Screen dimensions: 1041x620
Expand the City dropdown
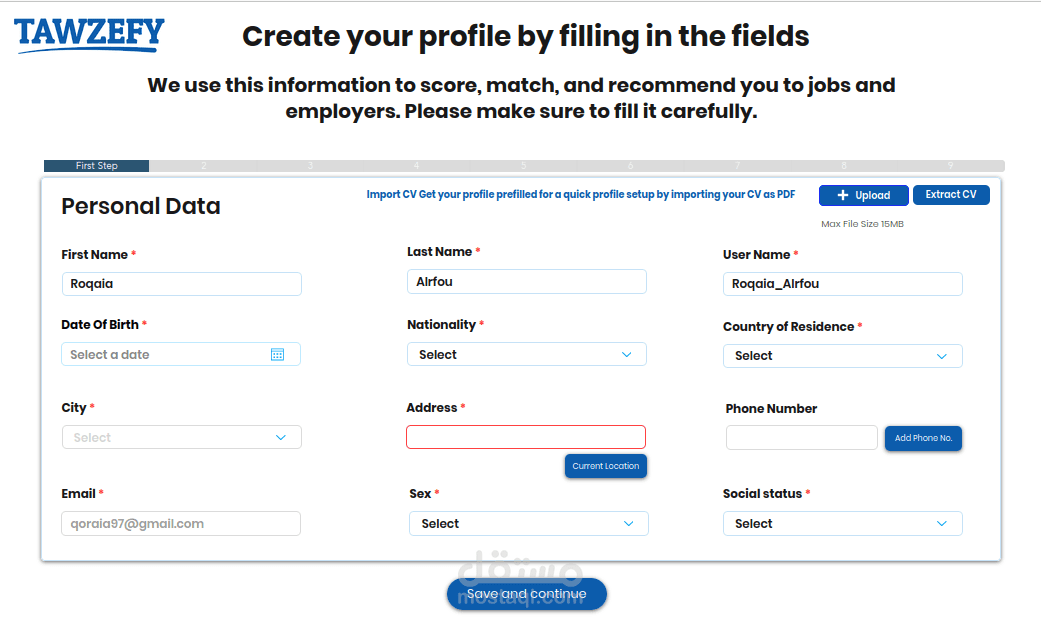click(x=181, y=437)
